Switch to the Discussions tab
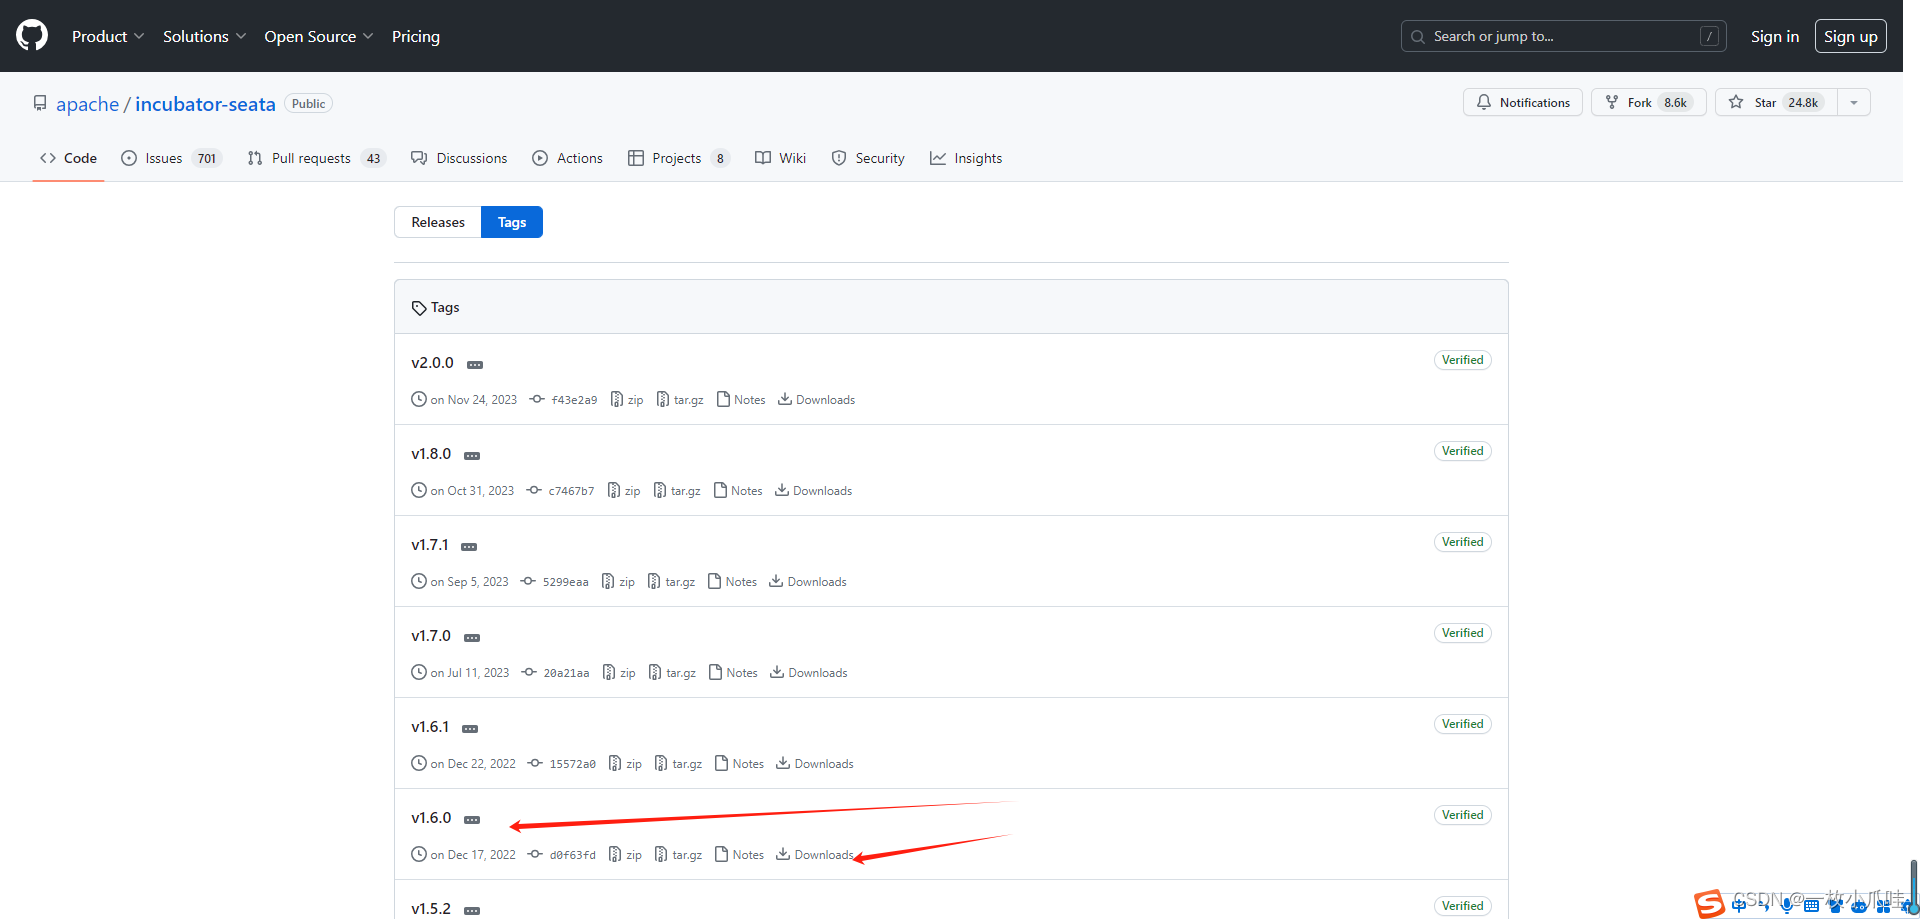 459,158
